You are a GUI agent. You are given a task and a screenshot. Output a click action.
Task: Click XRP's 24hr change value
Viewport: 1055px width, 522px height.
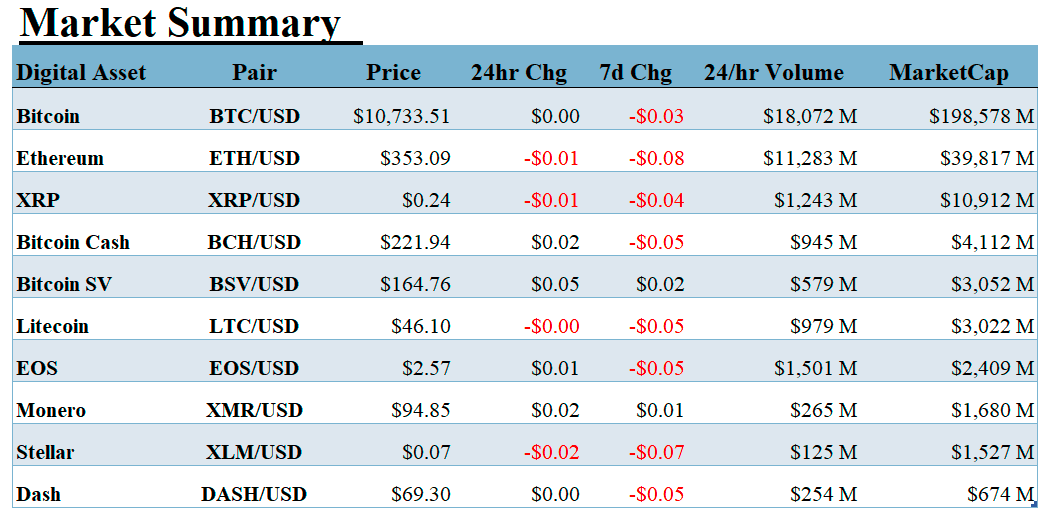click(552, 200)
